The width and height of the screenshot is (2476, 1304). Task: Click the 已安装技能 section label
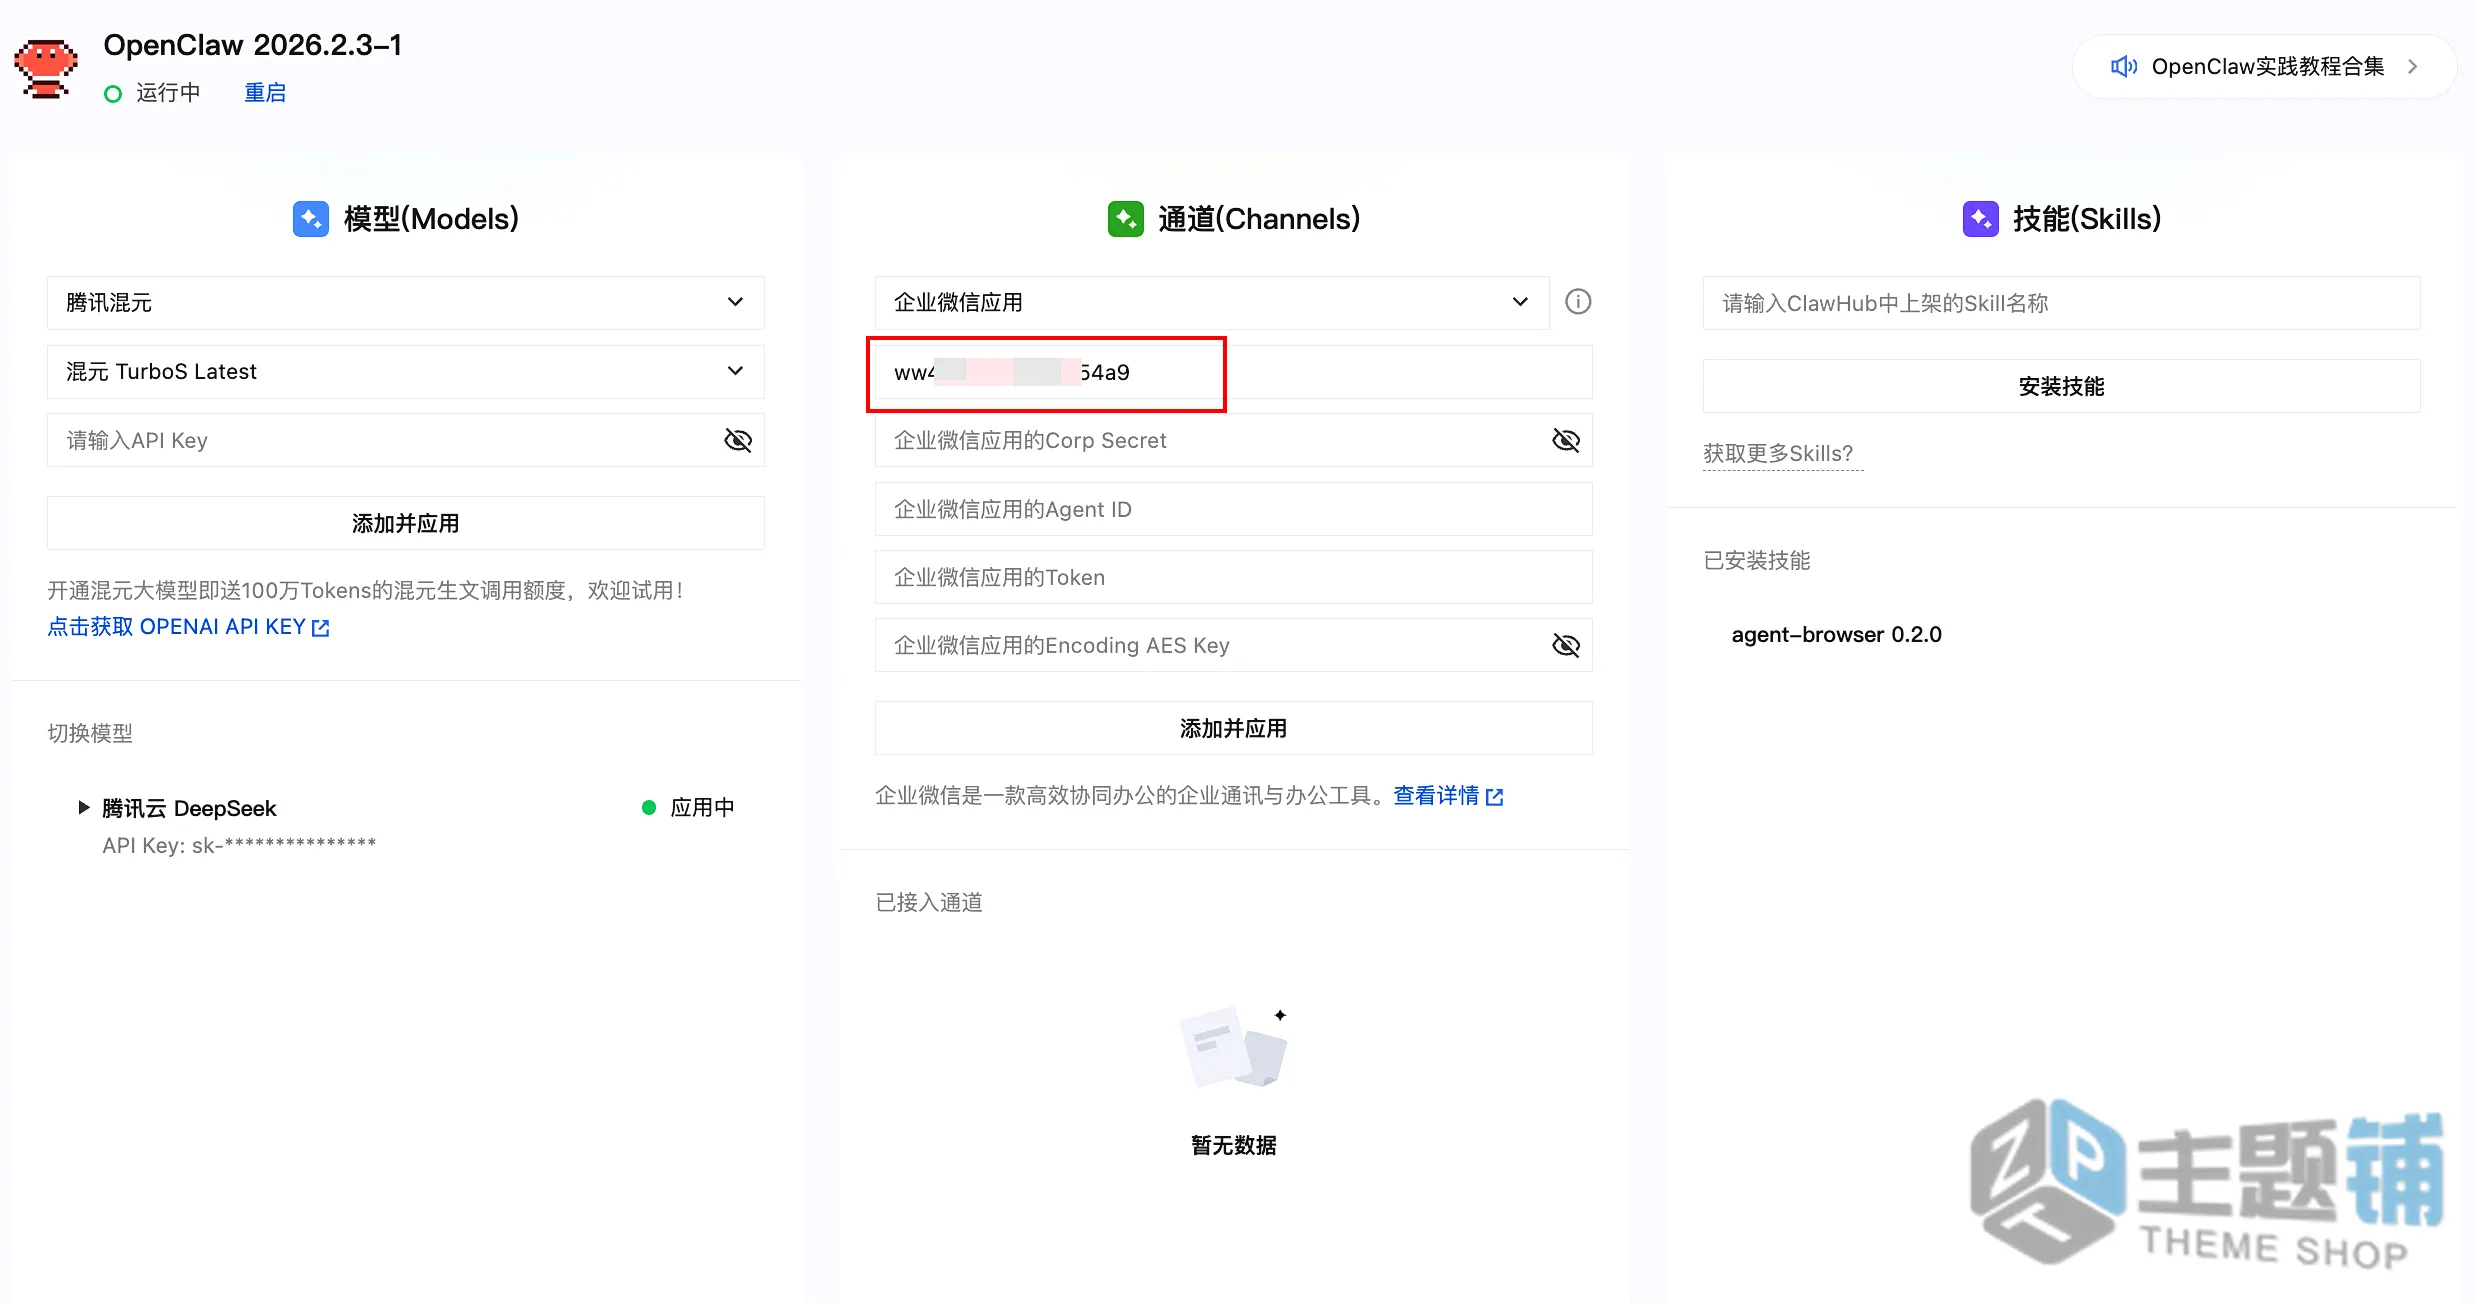1757,560
